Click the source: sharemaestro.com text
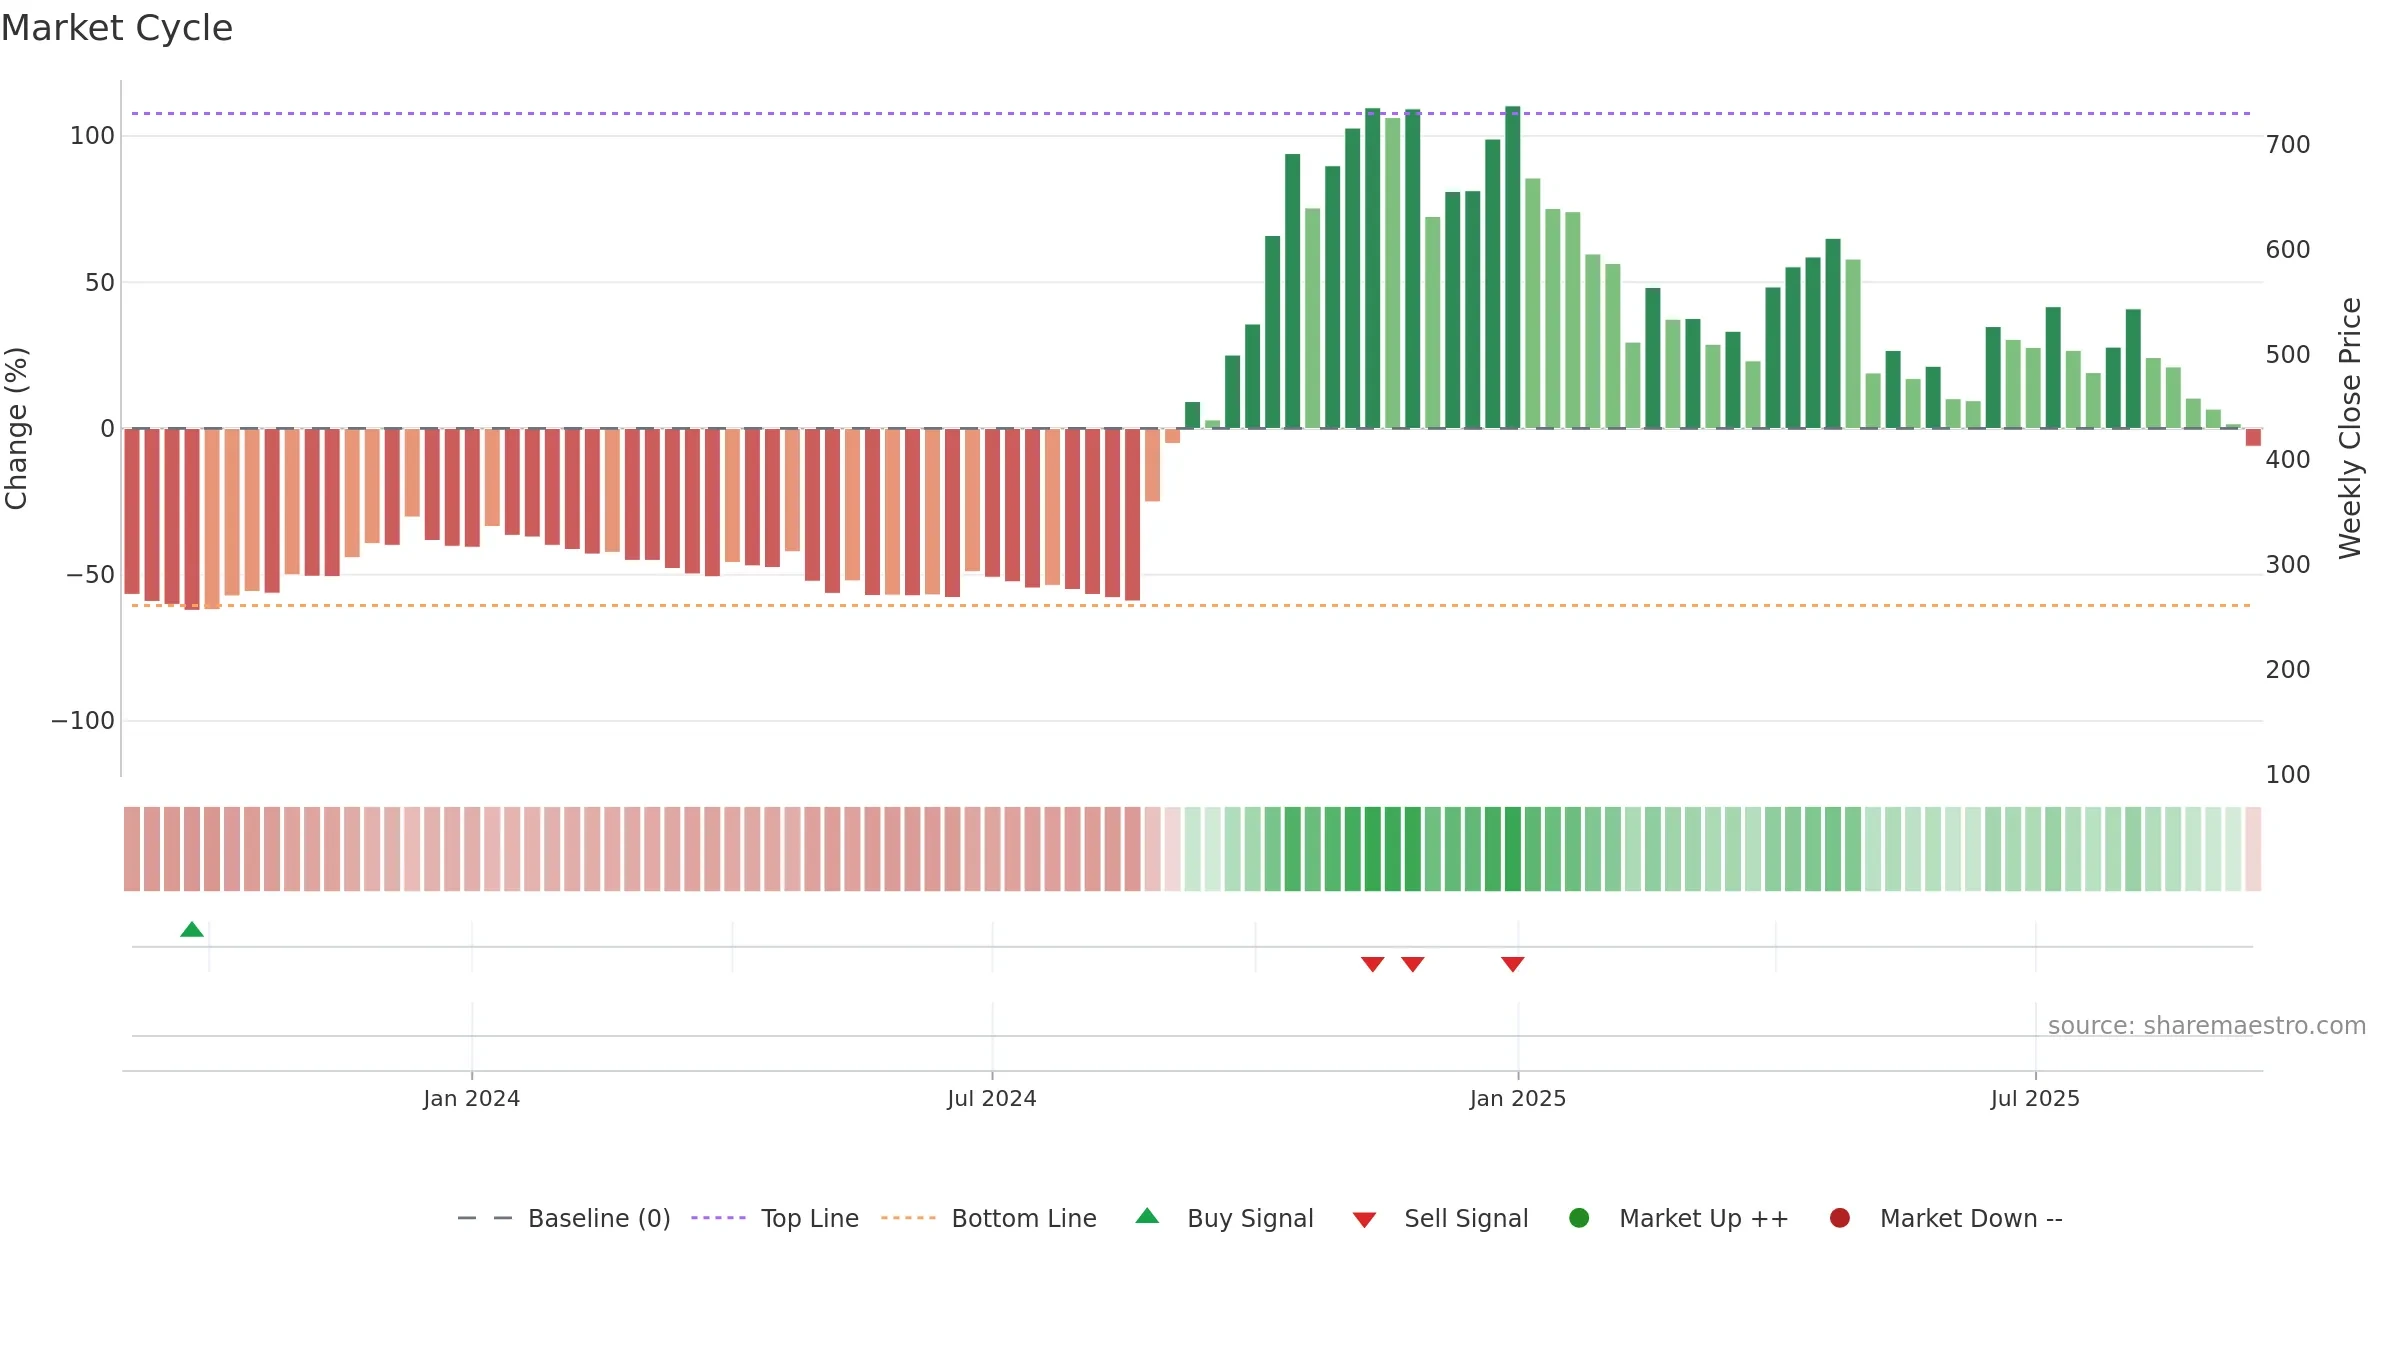Screen dimensions: 2400x1350 click(2207, 1026)
